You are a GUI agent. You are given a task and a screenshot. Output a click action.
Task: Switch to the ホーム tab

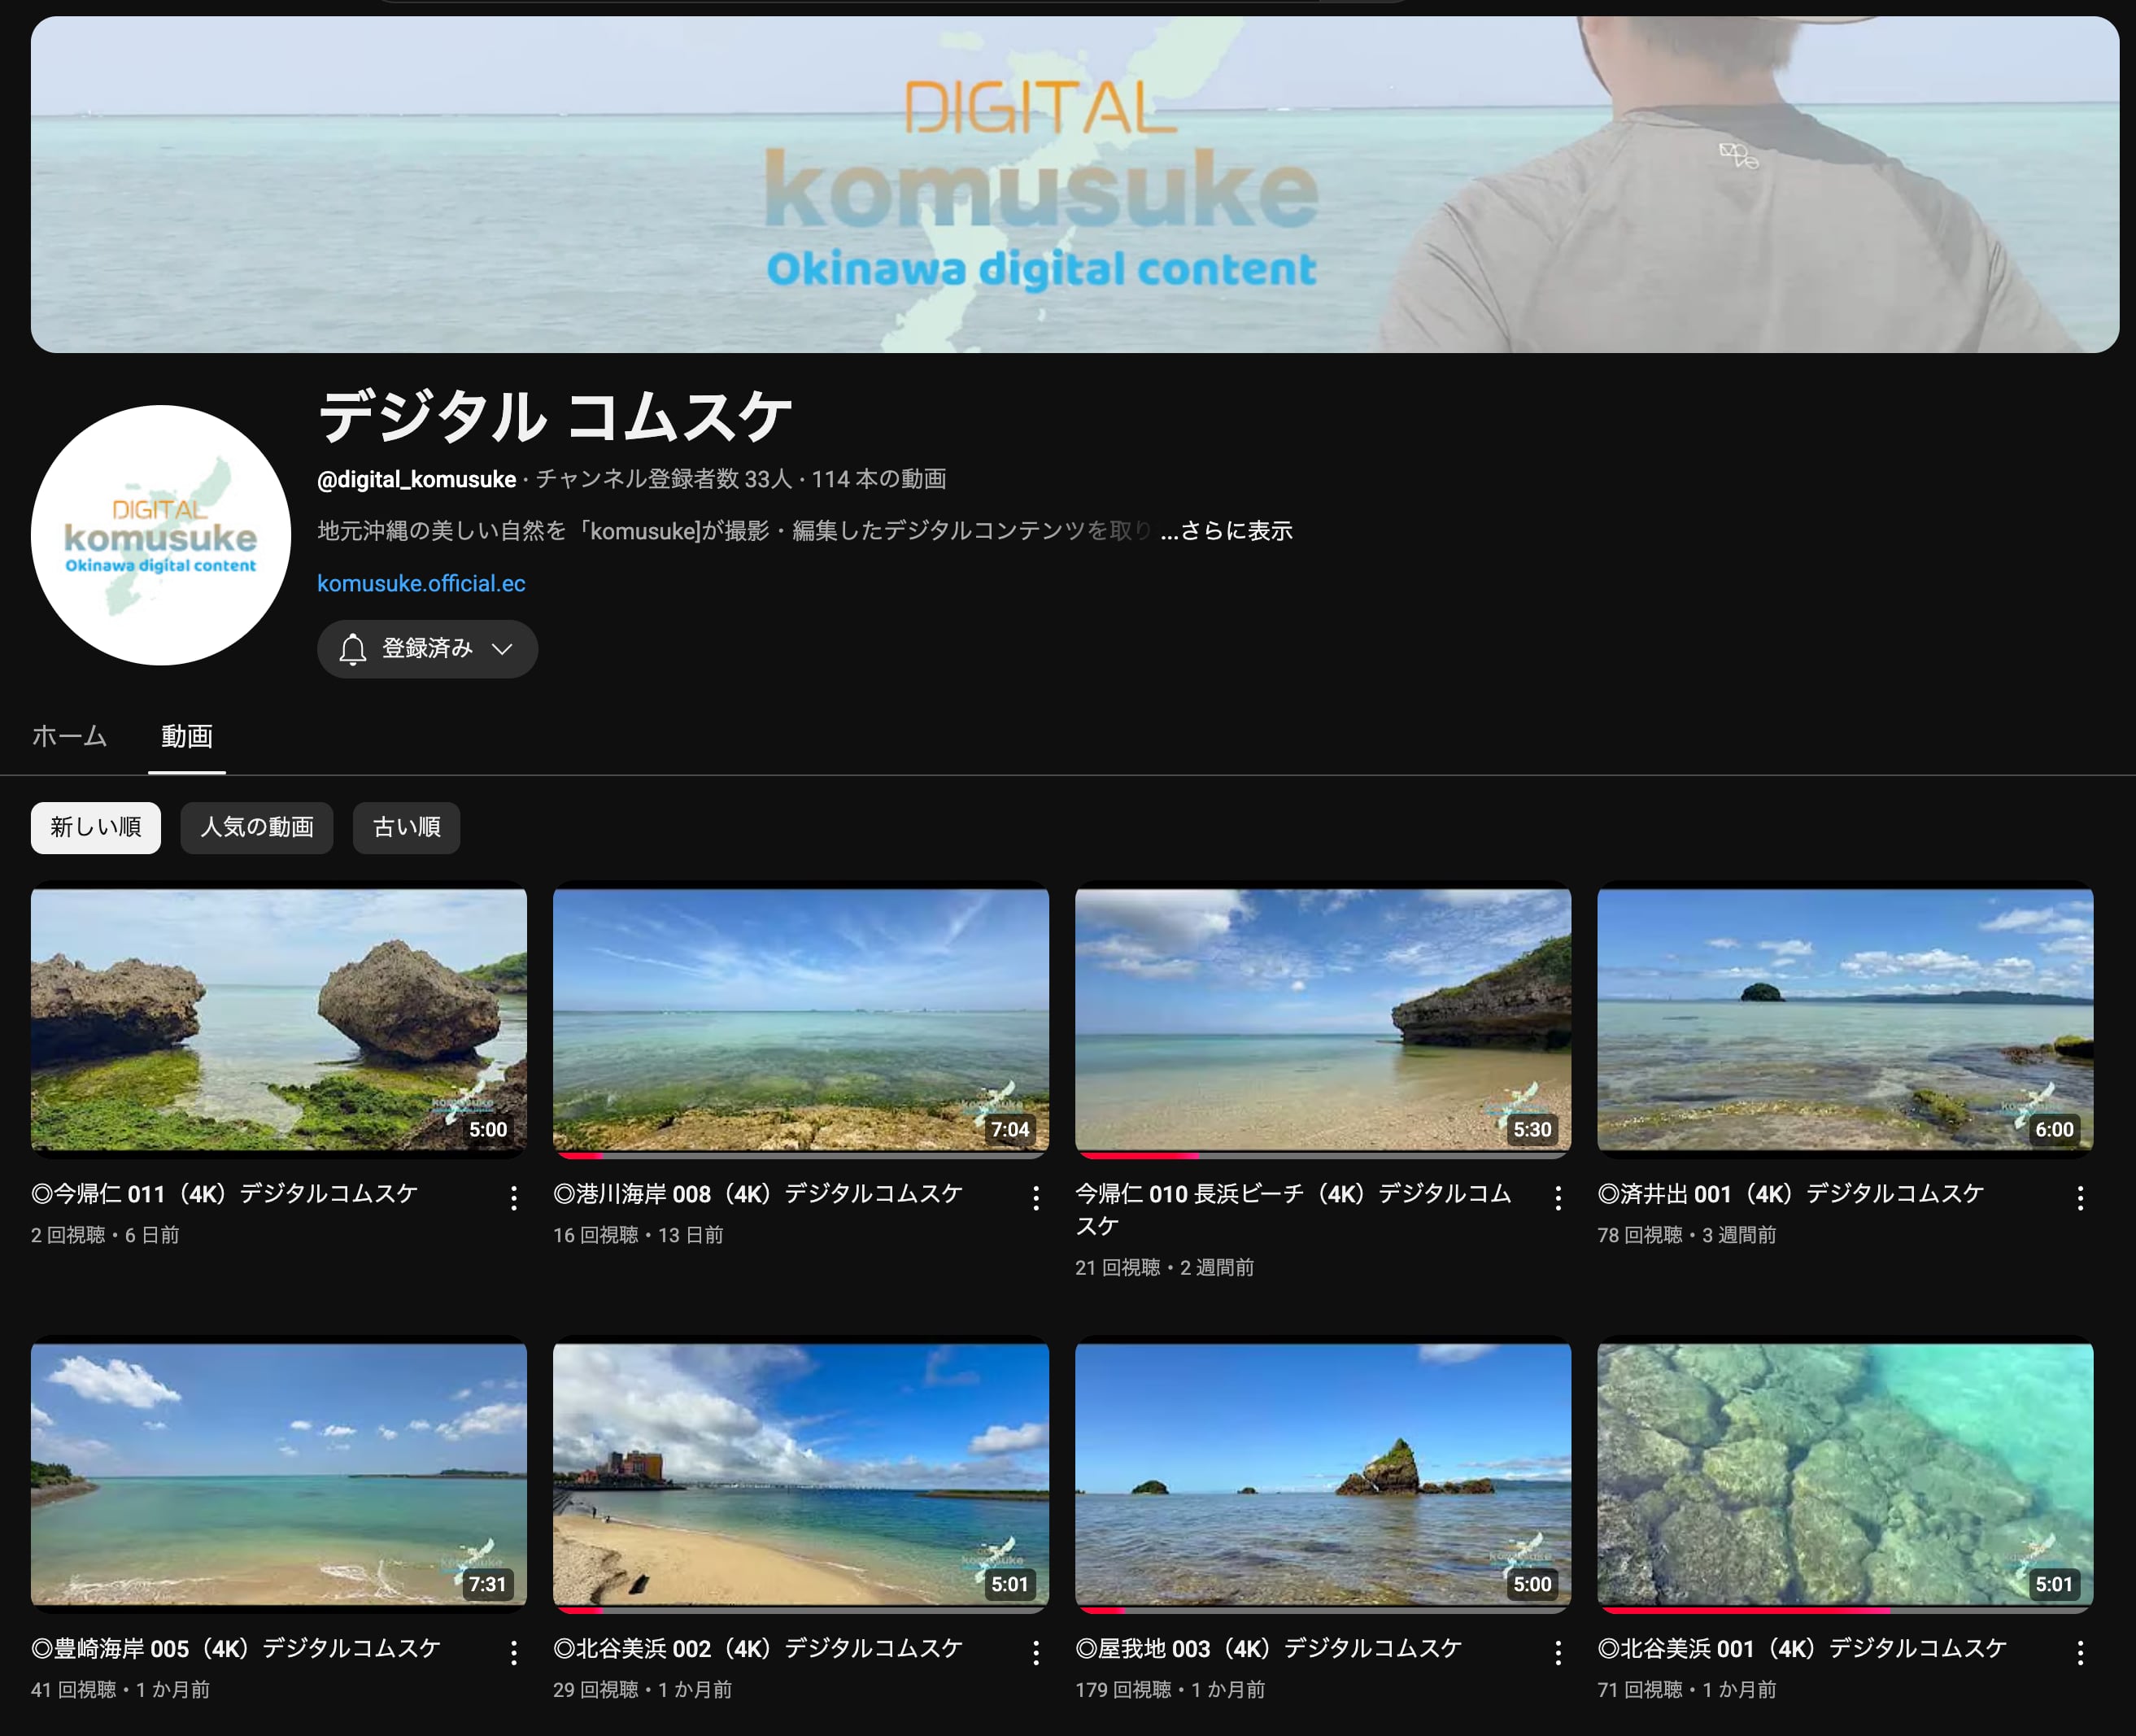pos(69,736)
